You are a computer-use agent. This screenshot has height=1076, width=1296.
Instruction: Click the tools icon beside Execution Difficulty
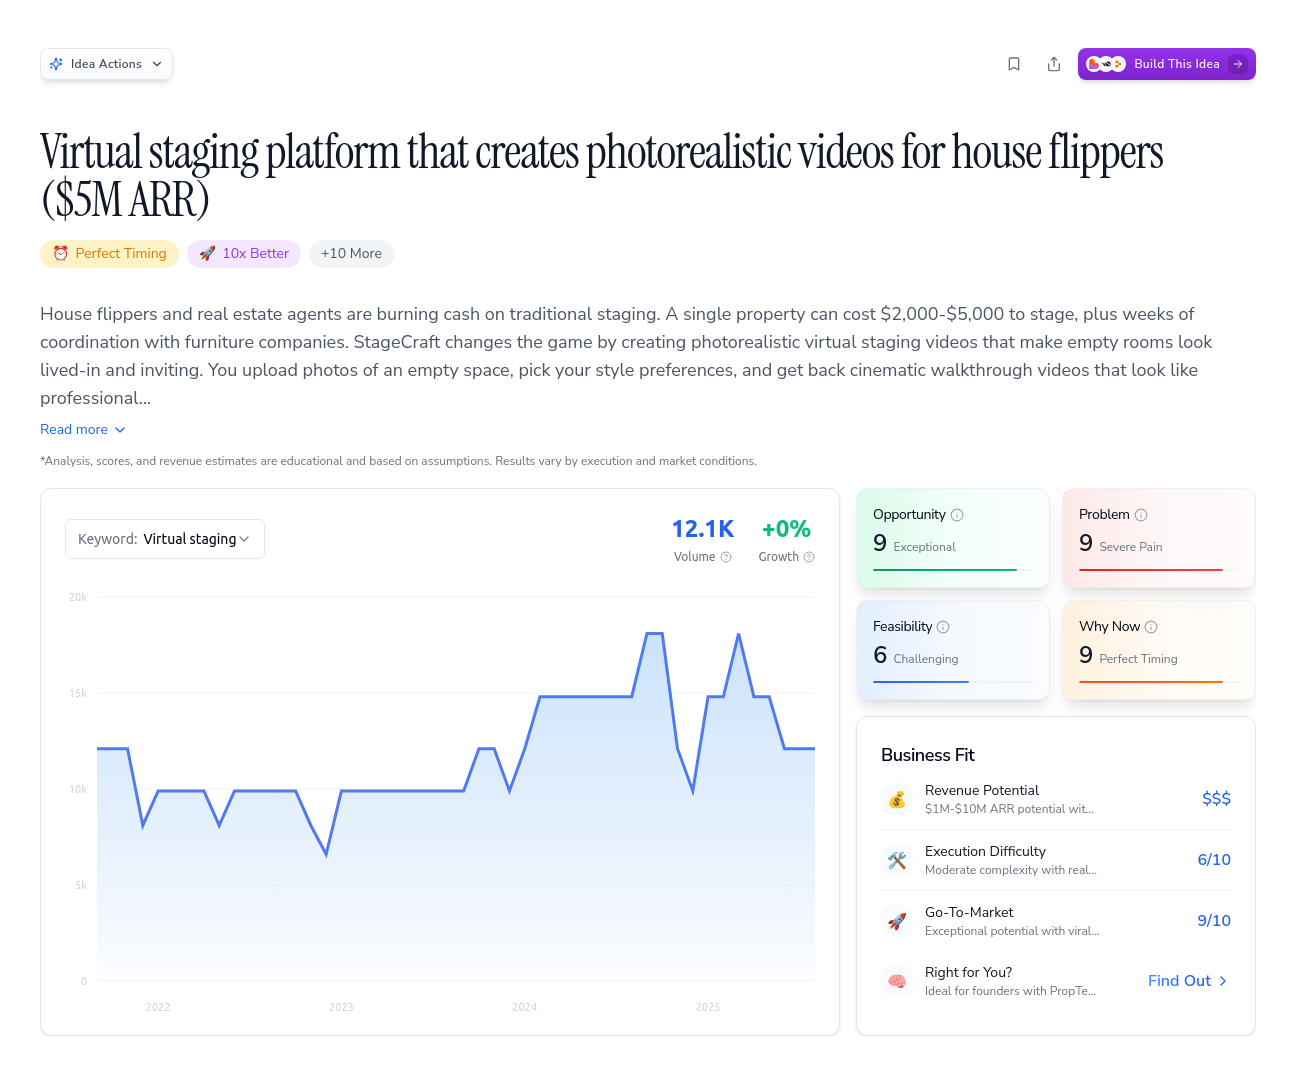[897, 860]
